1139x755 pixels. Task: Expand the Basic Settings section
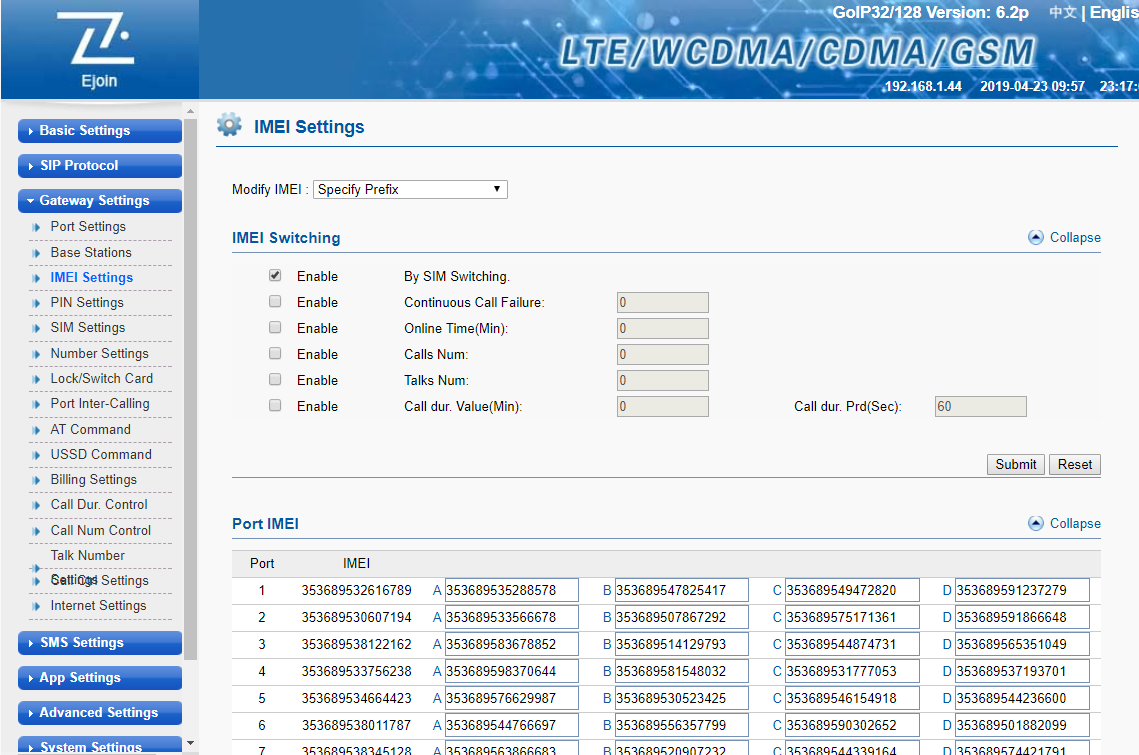coord(100,131)
